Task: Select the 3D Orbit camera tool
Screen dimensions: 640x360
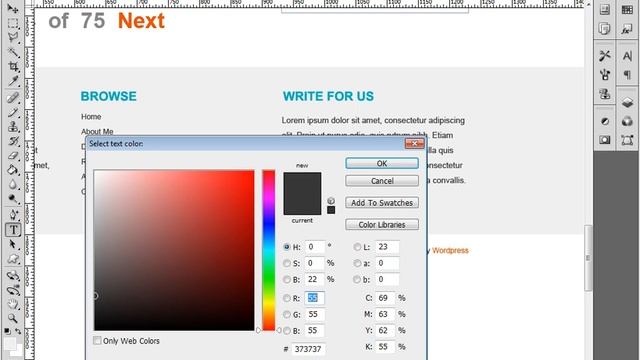Action: (13, 290)
